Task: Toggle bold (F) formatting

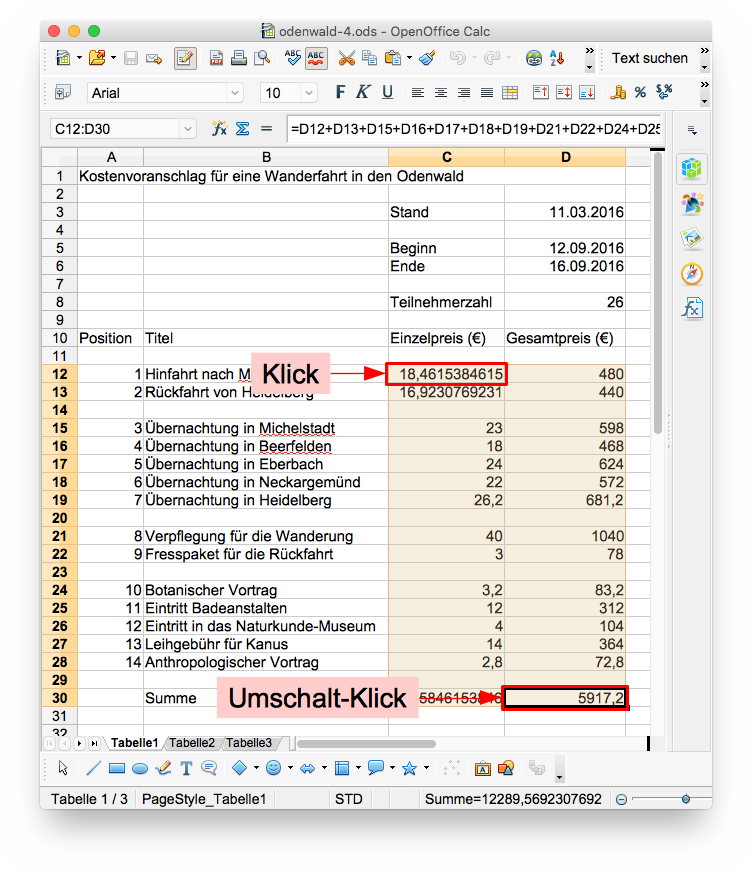Action: pyautogui.click(x=340, y=92)
